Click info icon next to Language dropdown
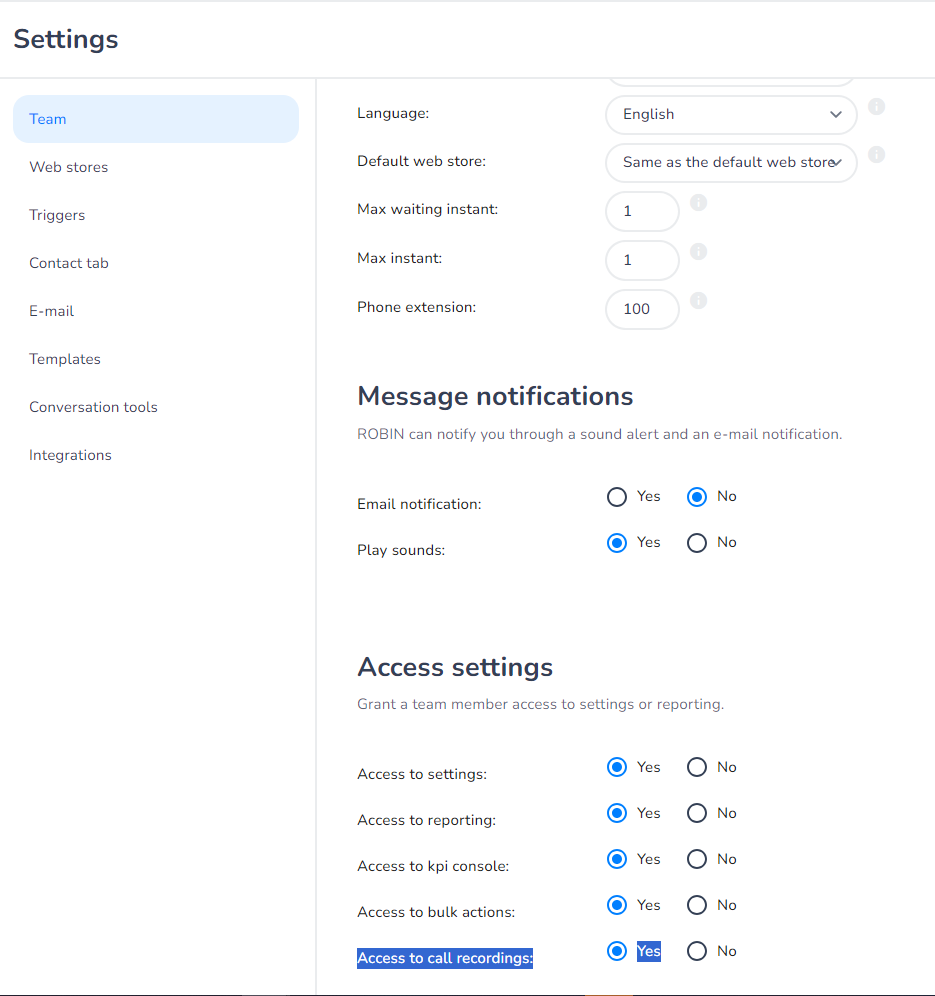935x996 pixels. click(x=876, y=107)
